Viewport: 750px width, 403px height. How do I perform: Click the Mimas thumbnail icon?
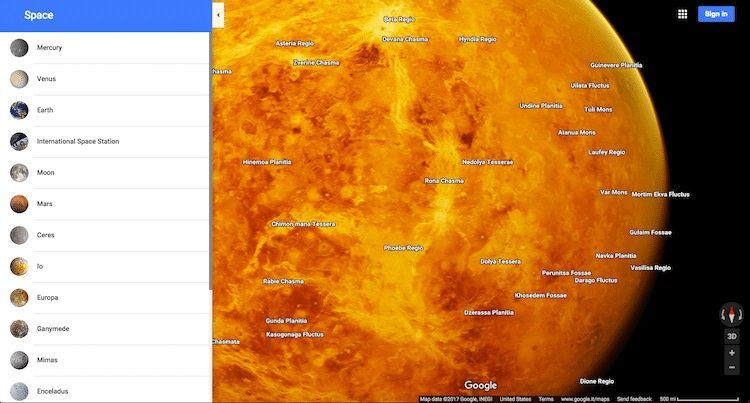(19, 360)
